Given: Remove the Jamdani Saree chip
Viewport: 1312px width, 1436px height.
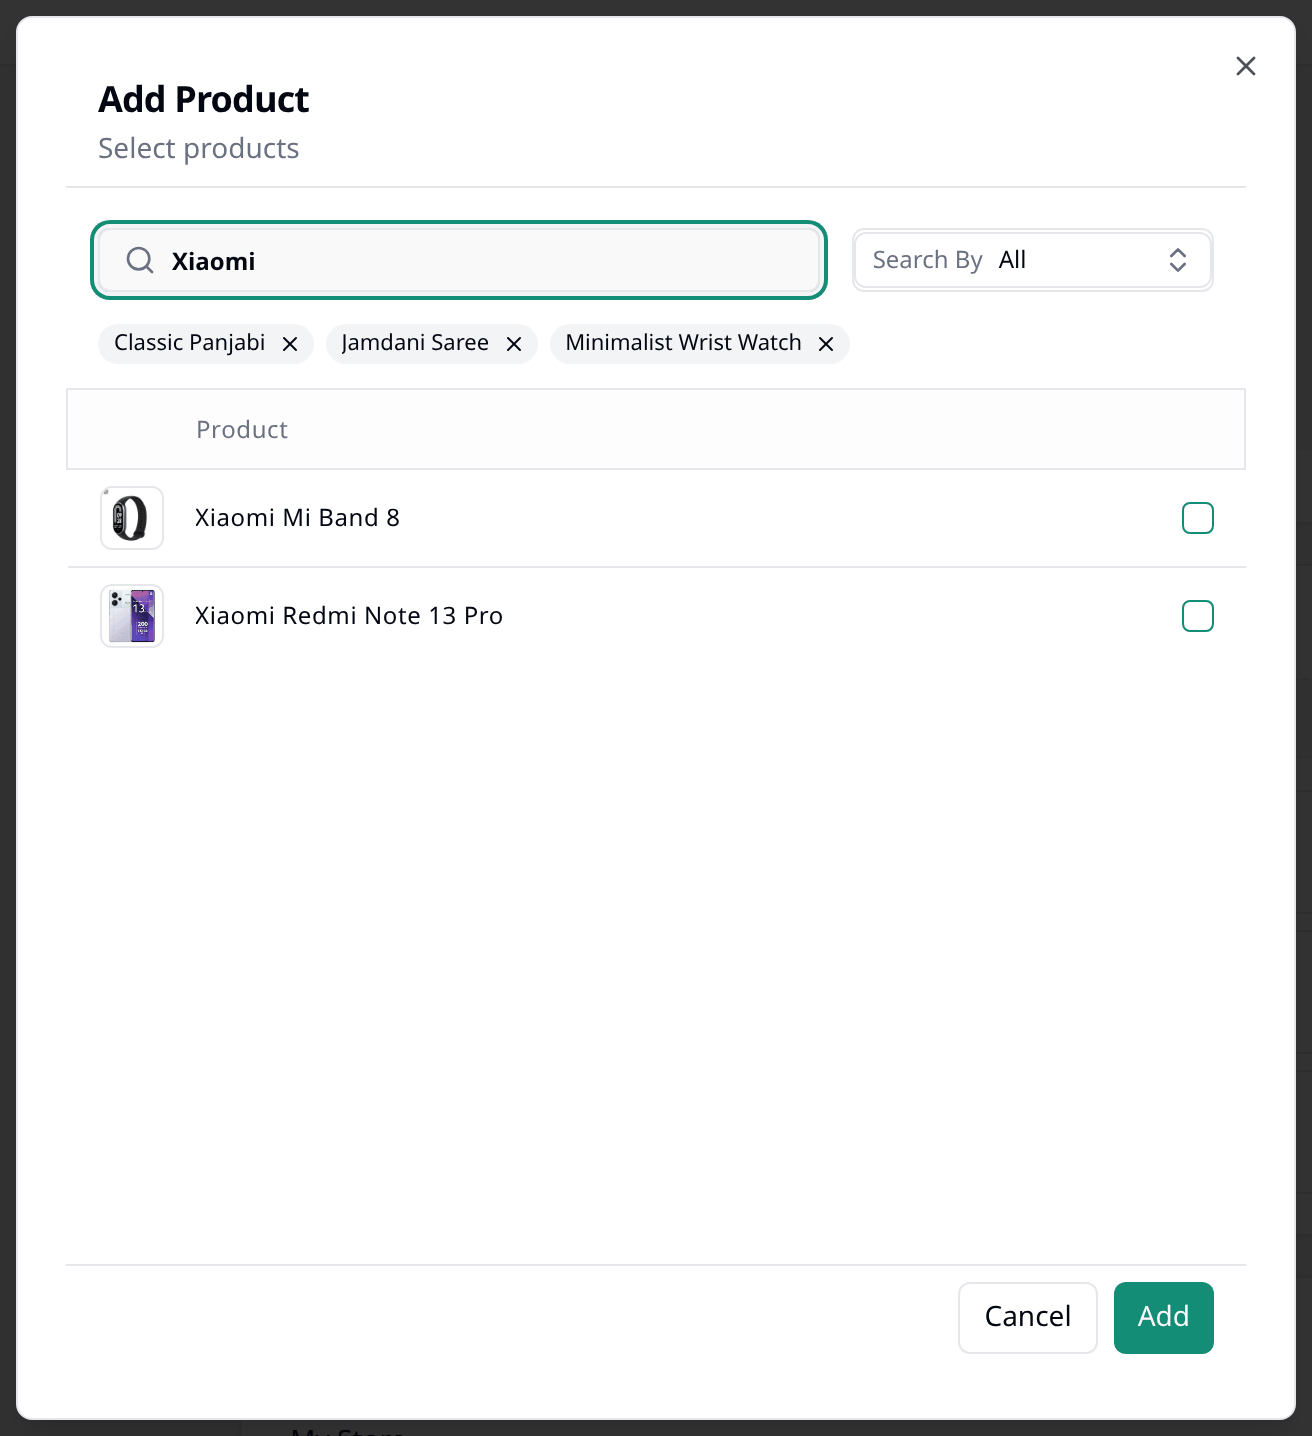Looking at the screenshot, I should click(514, 344).
